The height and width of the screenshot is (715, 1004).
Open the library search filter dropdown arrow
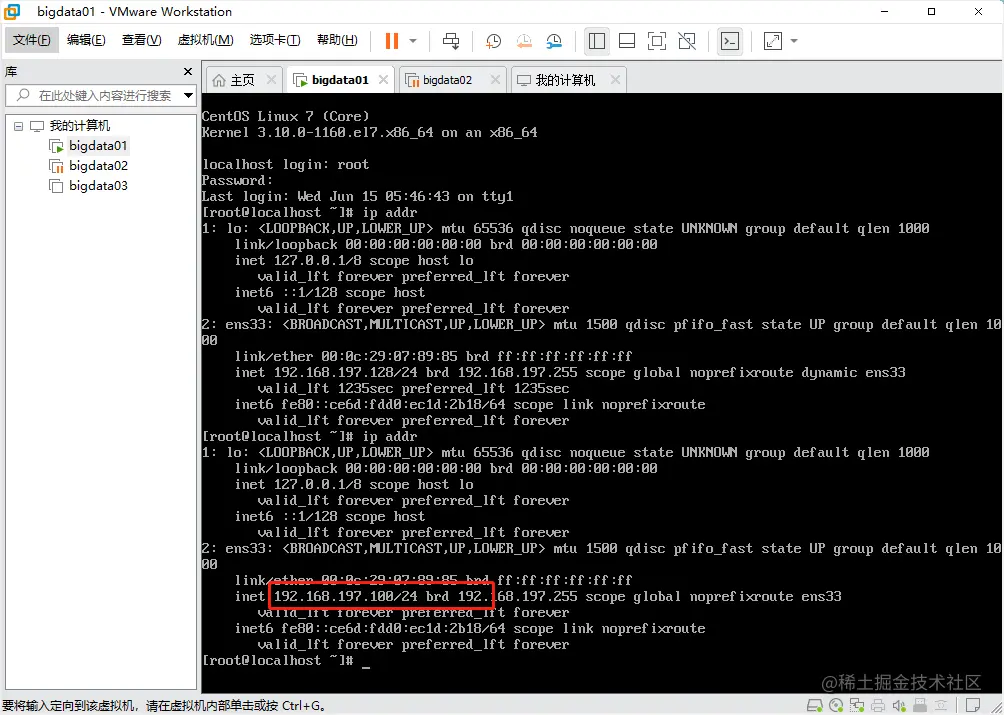click(x=188, y=95)
